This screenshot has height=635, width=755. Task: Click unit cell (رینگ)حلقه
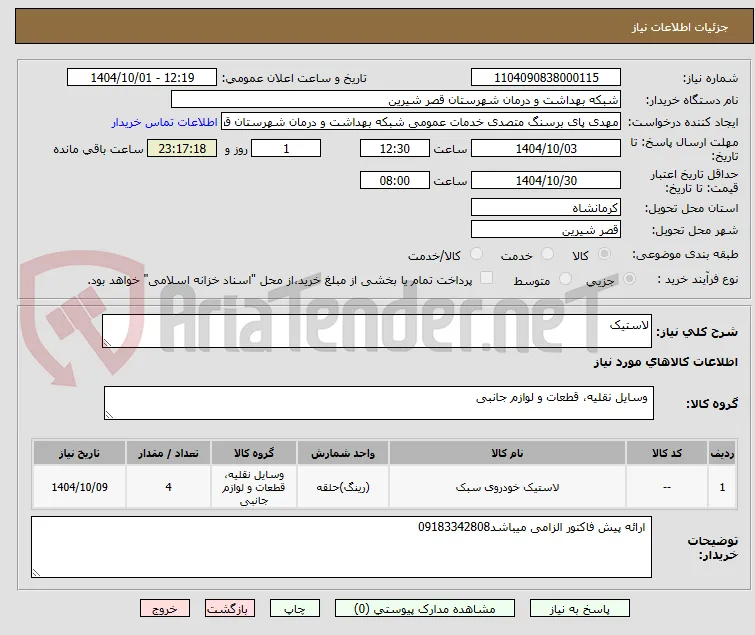(343, 487)
